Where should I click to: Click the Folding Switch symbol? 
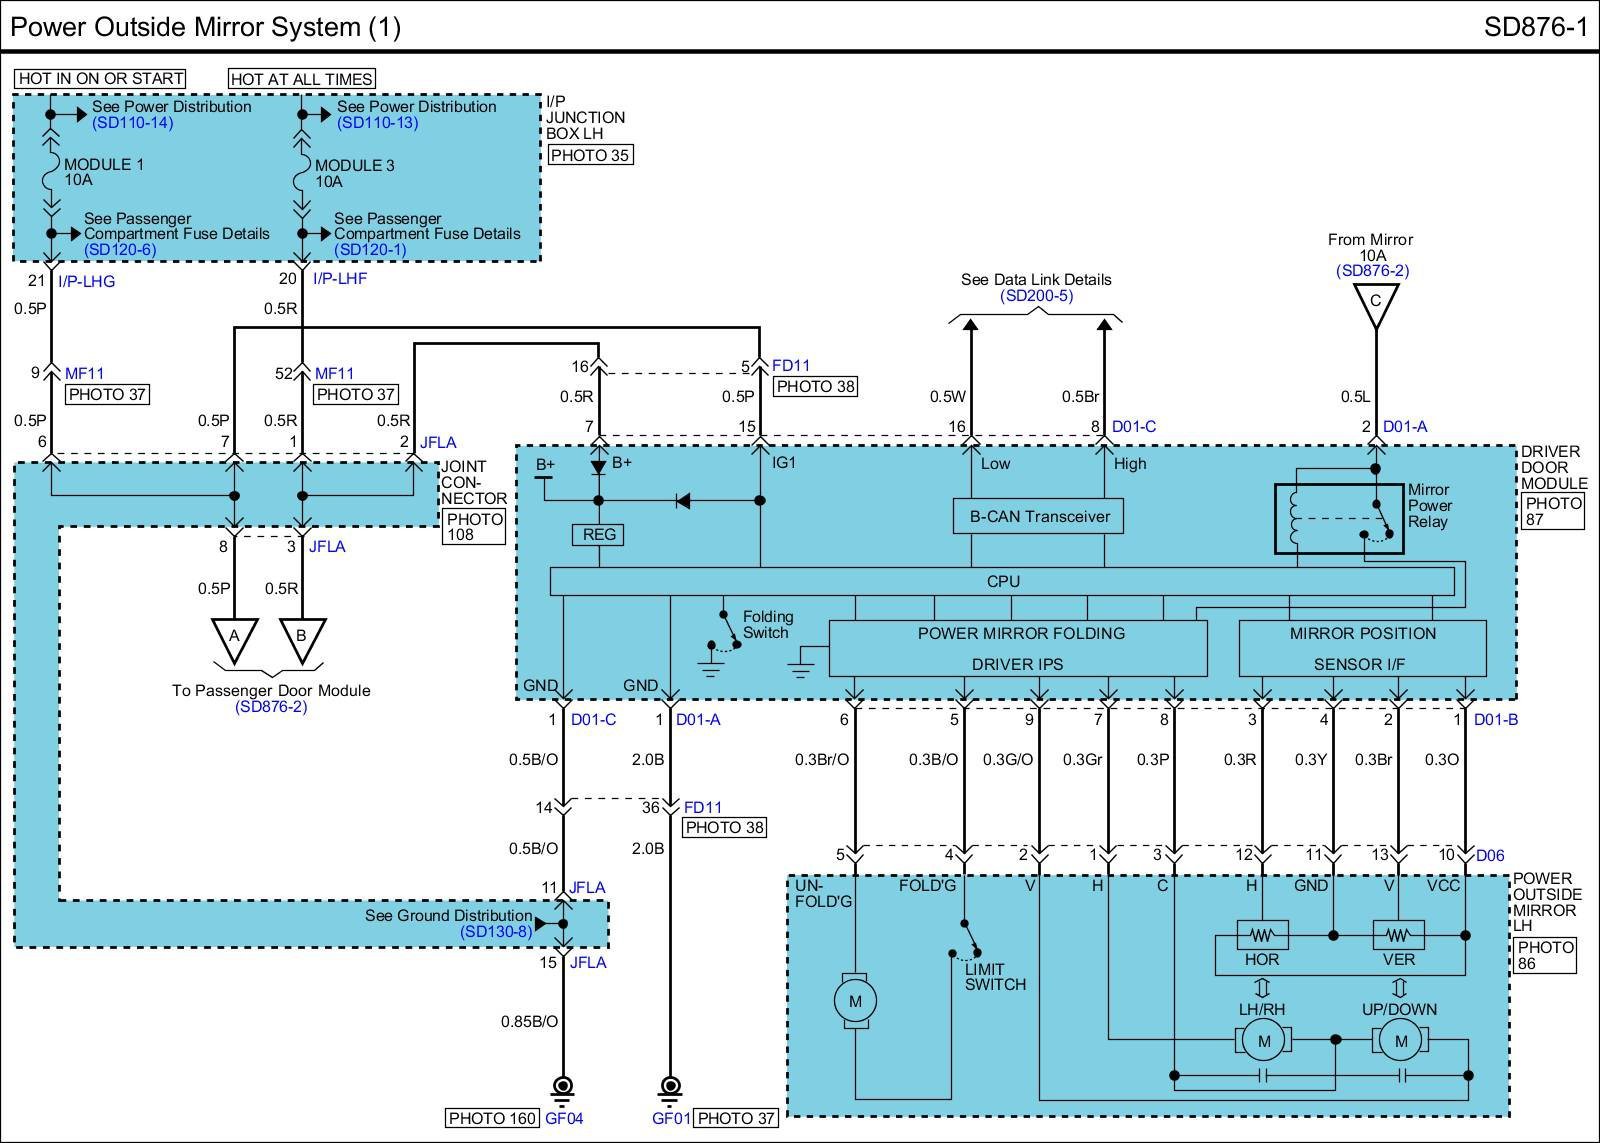(x=728, y=633)
